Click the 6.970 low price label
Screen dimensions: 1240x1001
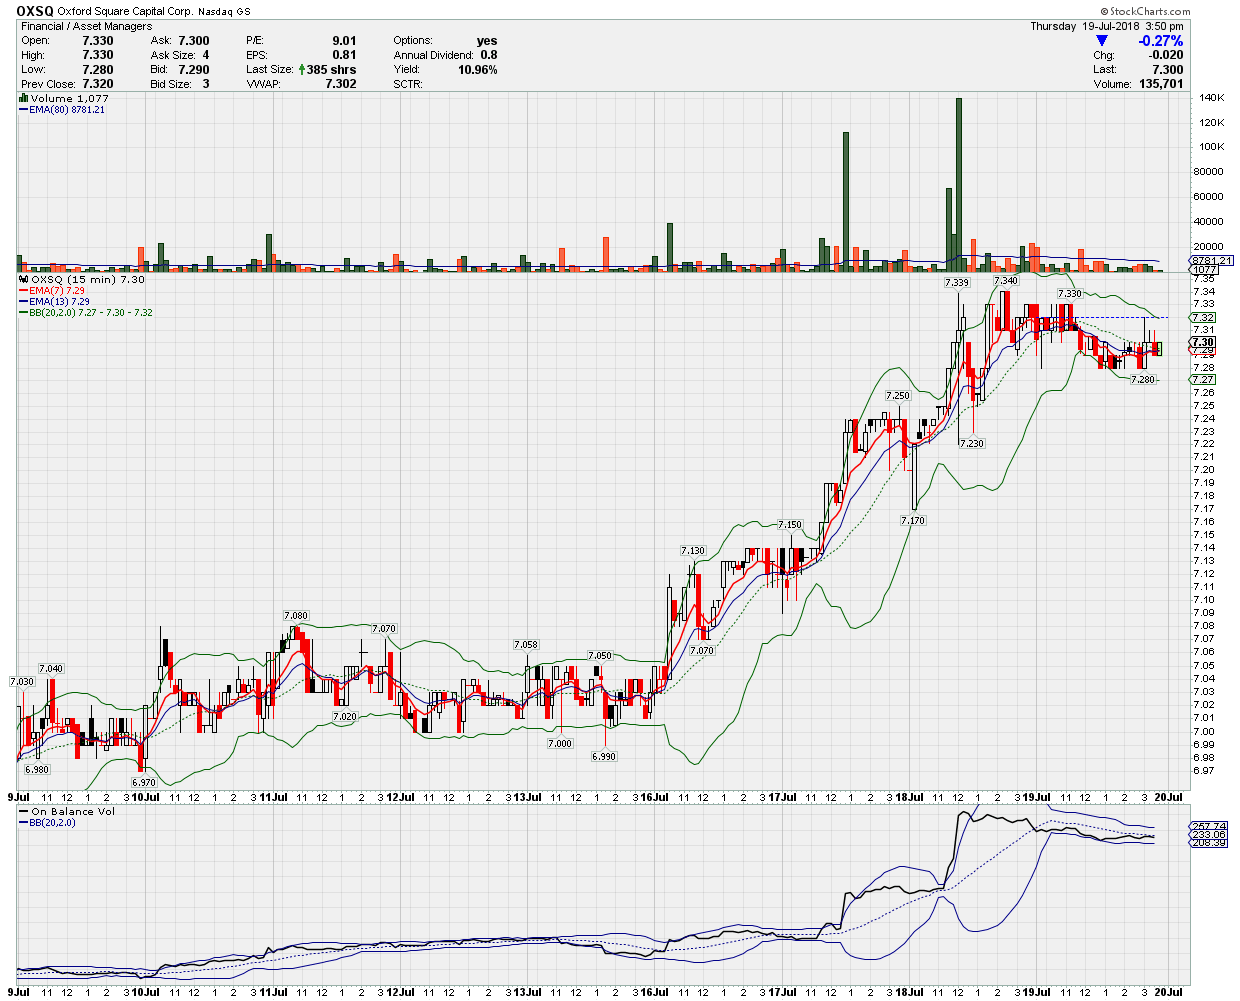[144, 782]
